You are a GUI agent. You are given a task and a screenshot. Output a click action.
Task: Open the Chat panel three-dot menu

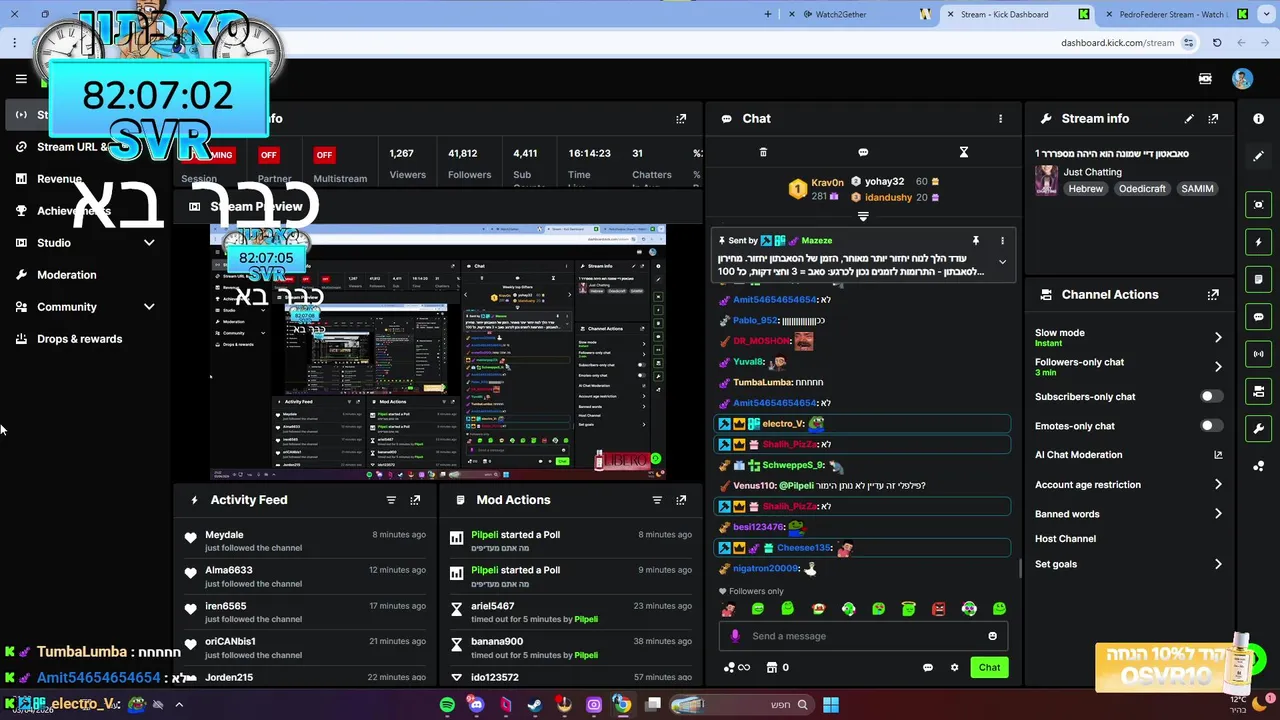pyautogui.click(x=1000, y=118)
